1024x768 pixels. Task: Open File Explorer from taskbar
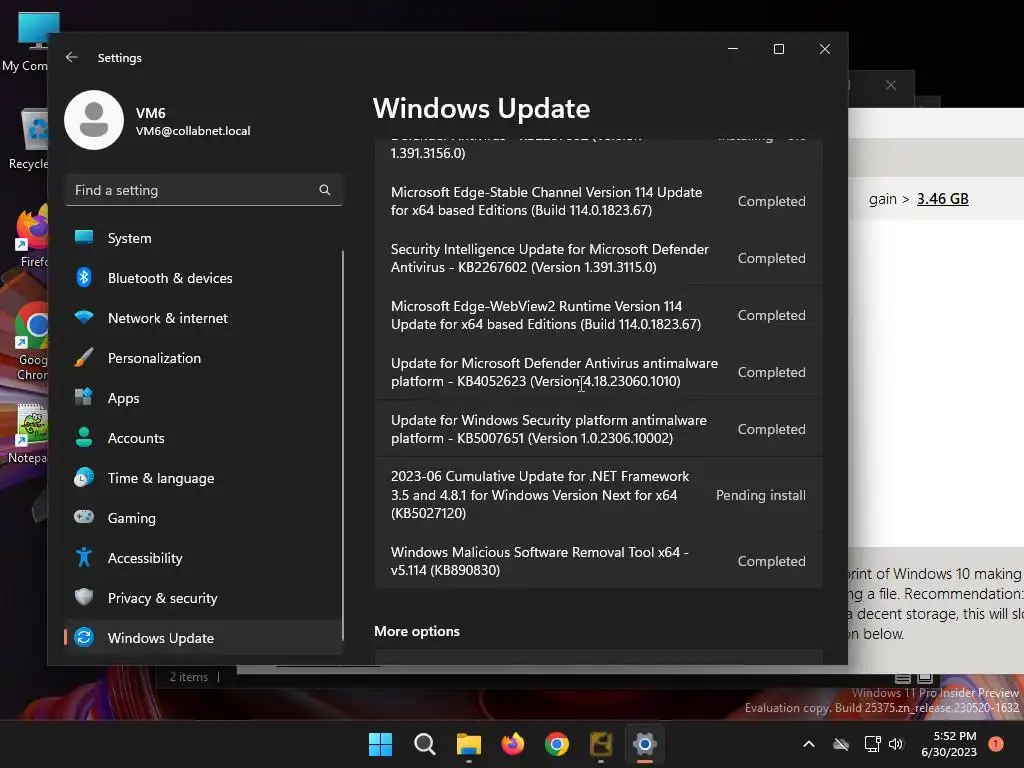coord(468,744)
